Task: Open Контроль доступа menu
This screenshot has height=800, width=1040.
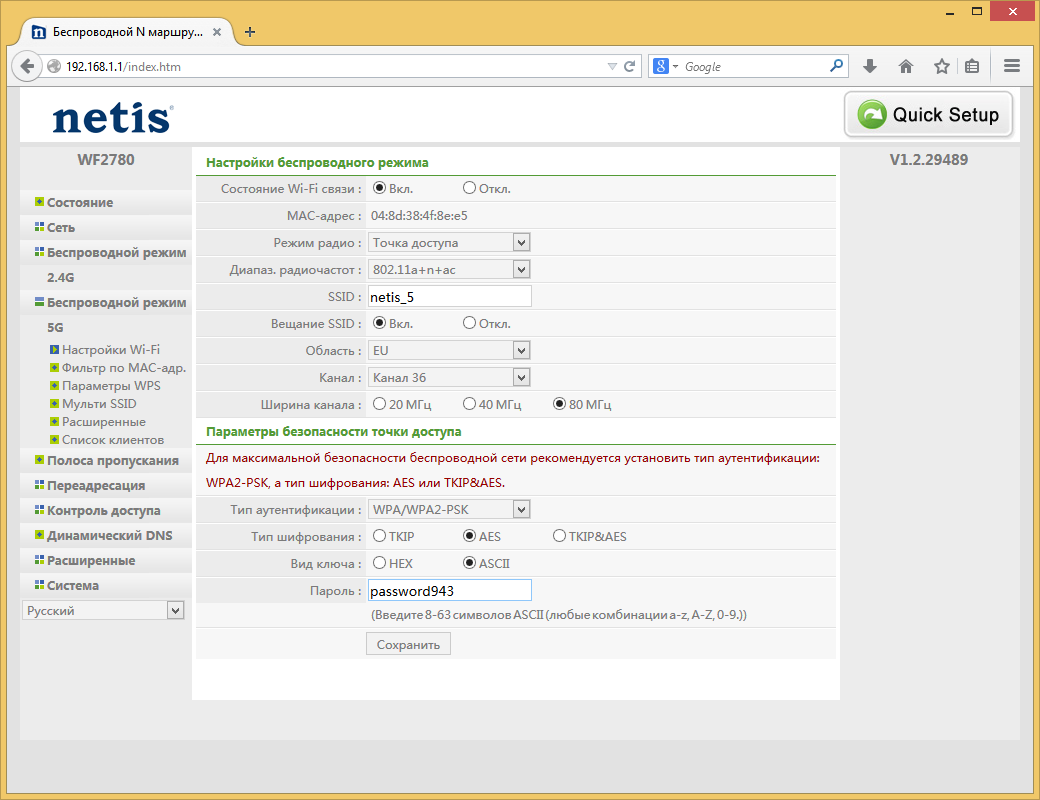Action: coord(103,511)
